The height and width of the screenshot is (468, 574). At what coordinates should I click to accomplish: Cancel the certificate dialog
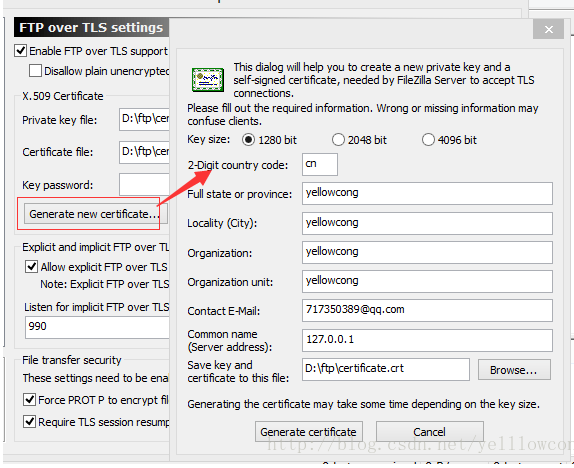click(x=429, y=432)
